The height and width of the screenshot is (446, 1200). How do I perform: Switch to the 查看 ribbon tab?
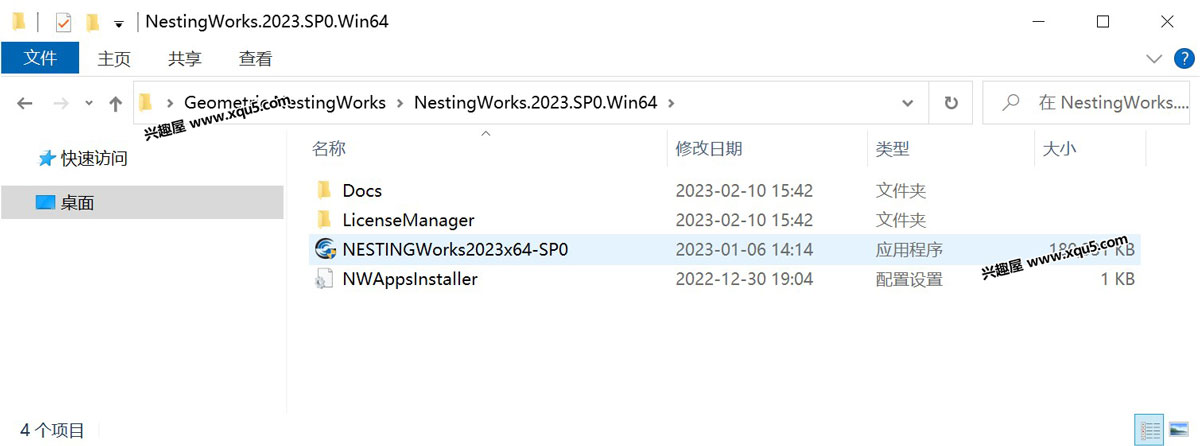pyautogui.click(x=255, y=59)
